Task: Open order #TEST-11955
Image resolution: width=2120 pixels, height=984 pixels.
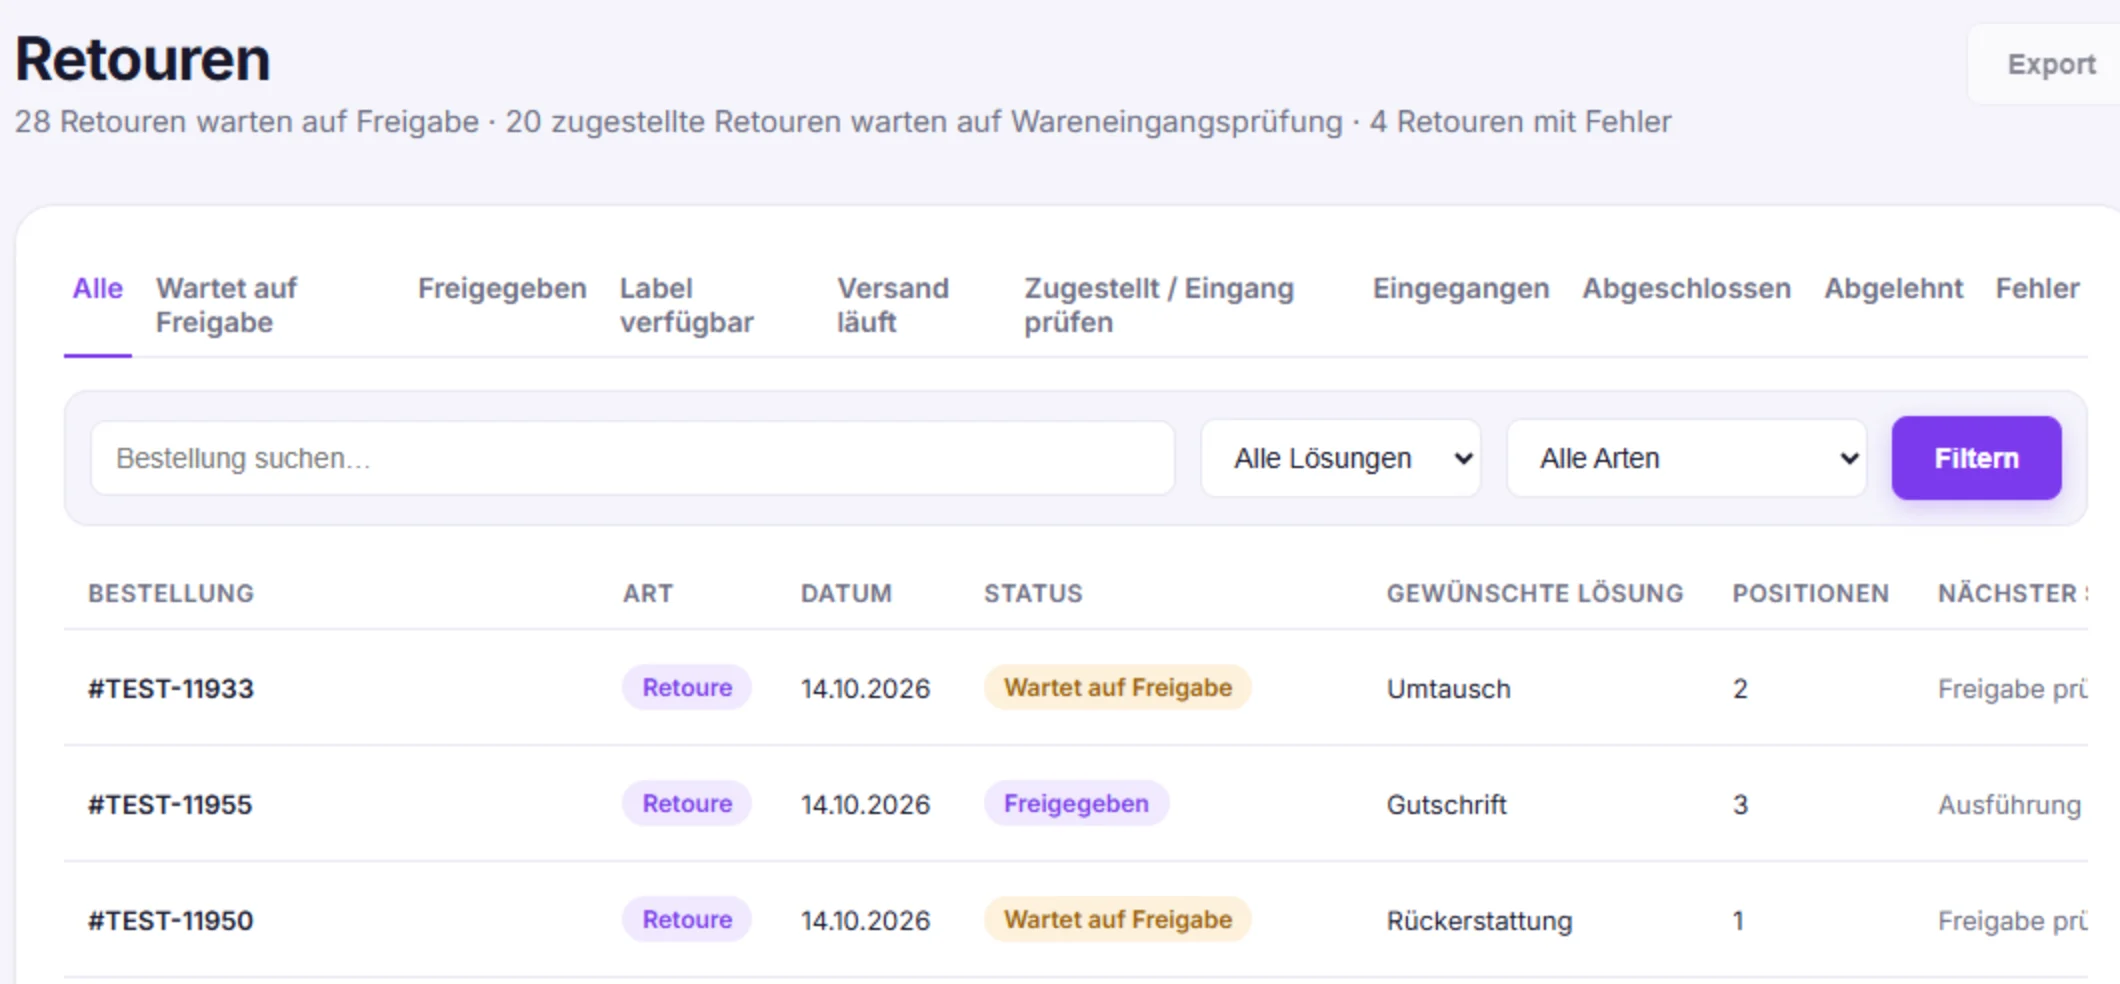Action: click(x=170, y=805)
